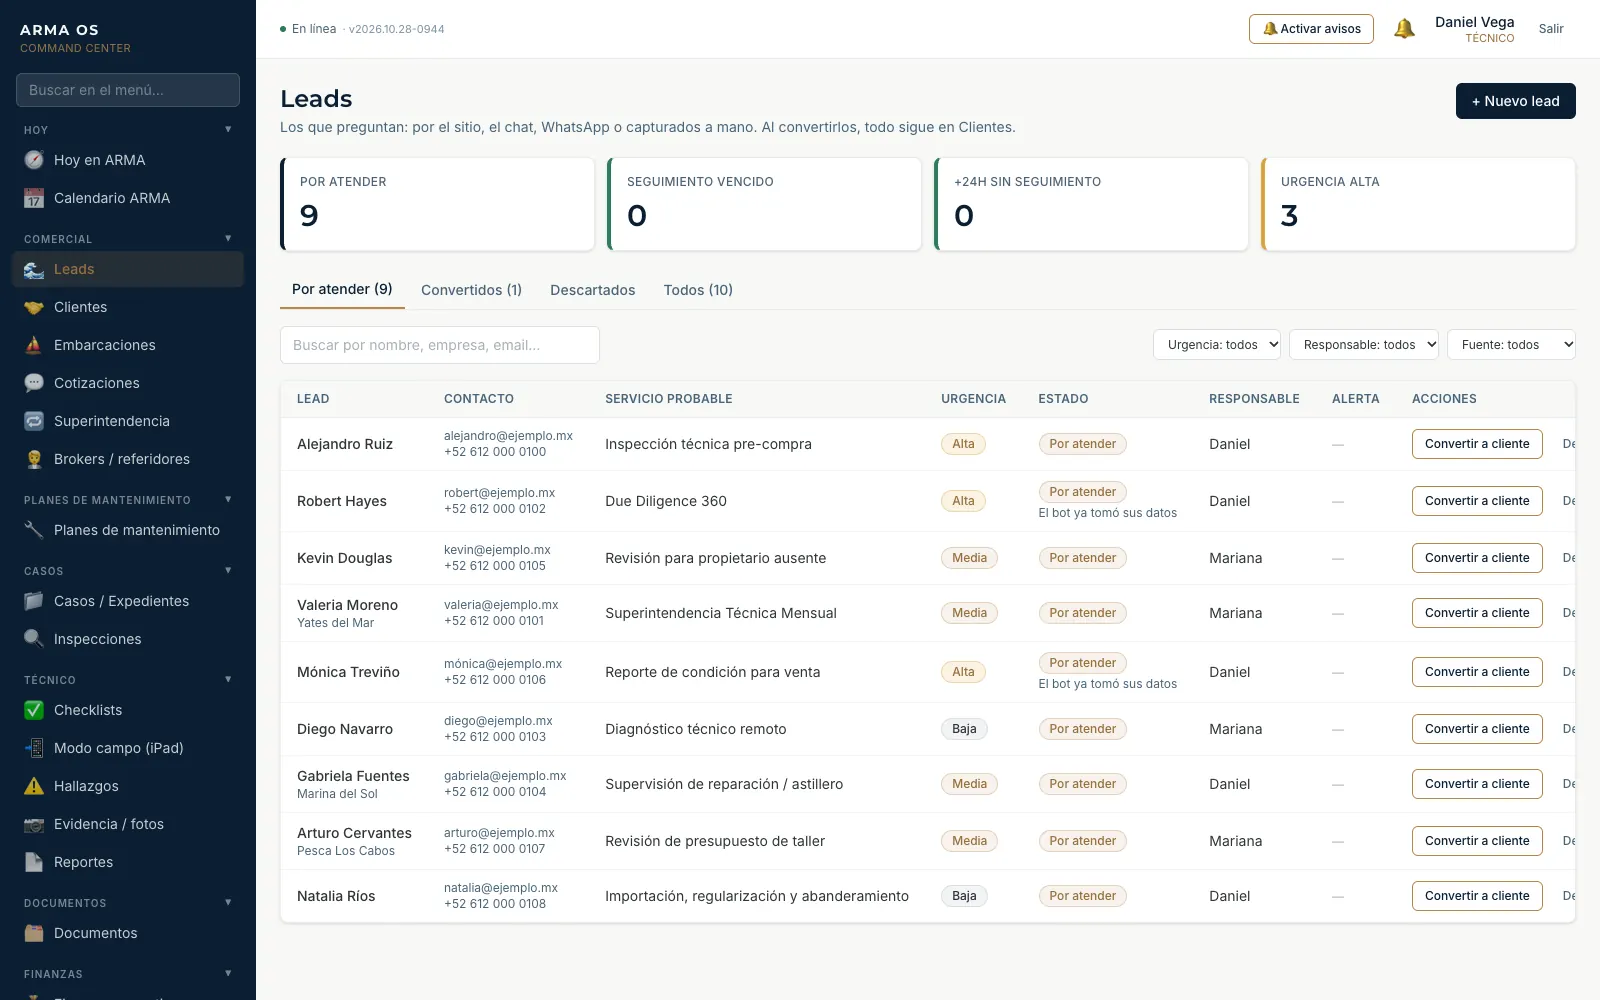The image size is (1600, 1000).
Task: Click the Planes de mantenimiento wrench icon
Action: pyautogui.click(x=34, y=530)
